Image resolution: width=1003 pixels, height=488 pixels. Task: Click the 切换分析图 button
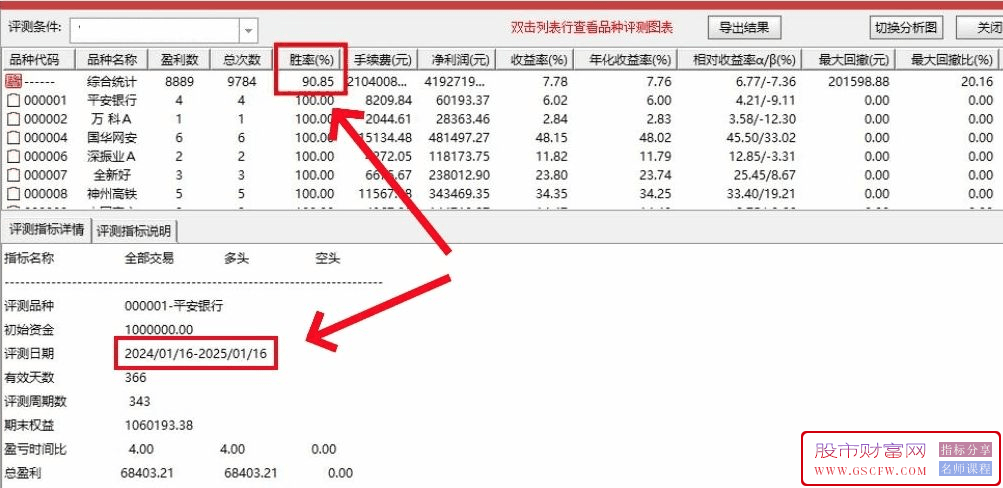908,28
